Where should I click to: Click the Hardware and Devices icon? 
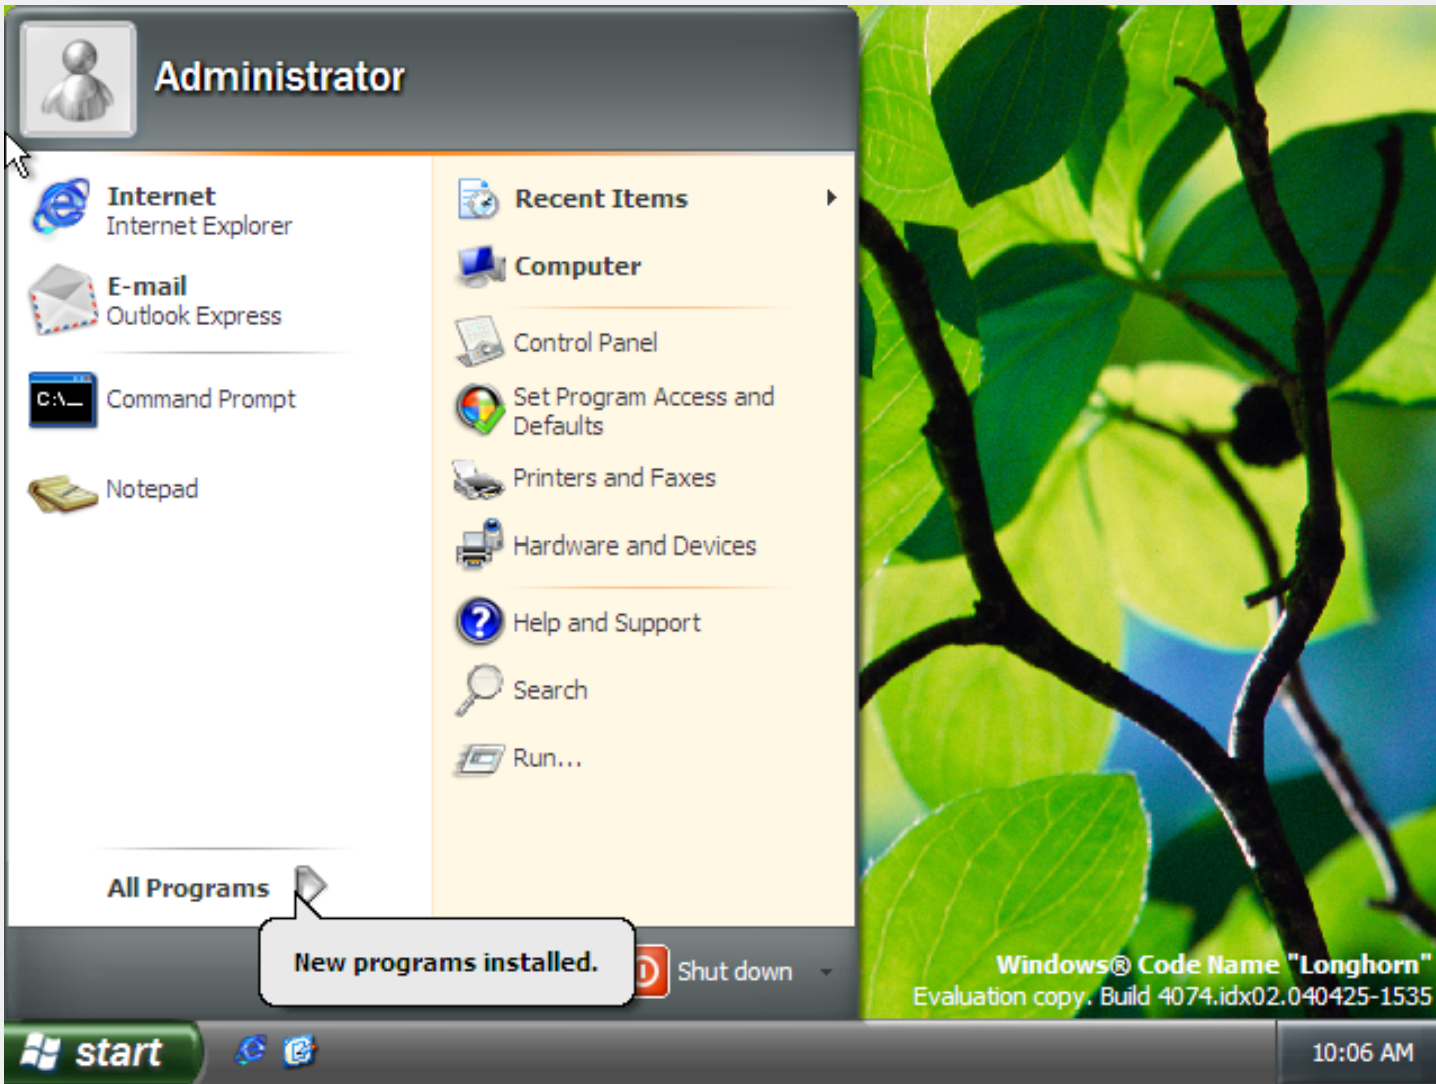coord(480,545)
